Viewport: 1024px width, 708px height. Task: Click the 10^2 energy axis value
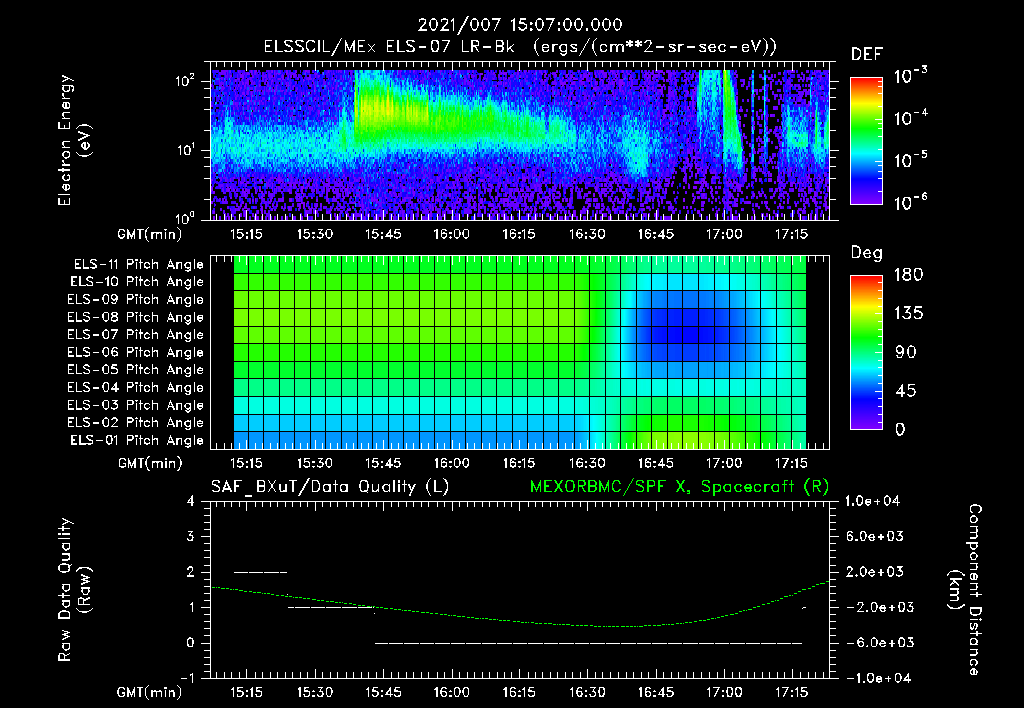point(185,82)
